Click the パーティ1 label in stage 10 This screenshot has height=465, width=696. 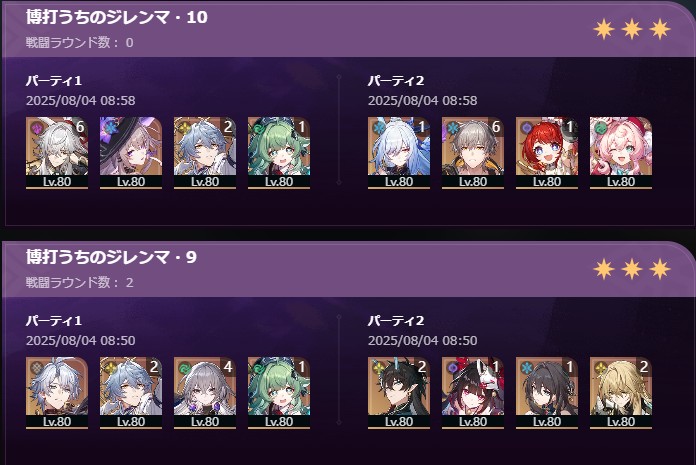coord(54,80)
